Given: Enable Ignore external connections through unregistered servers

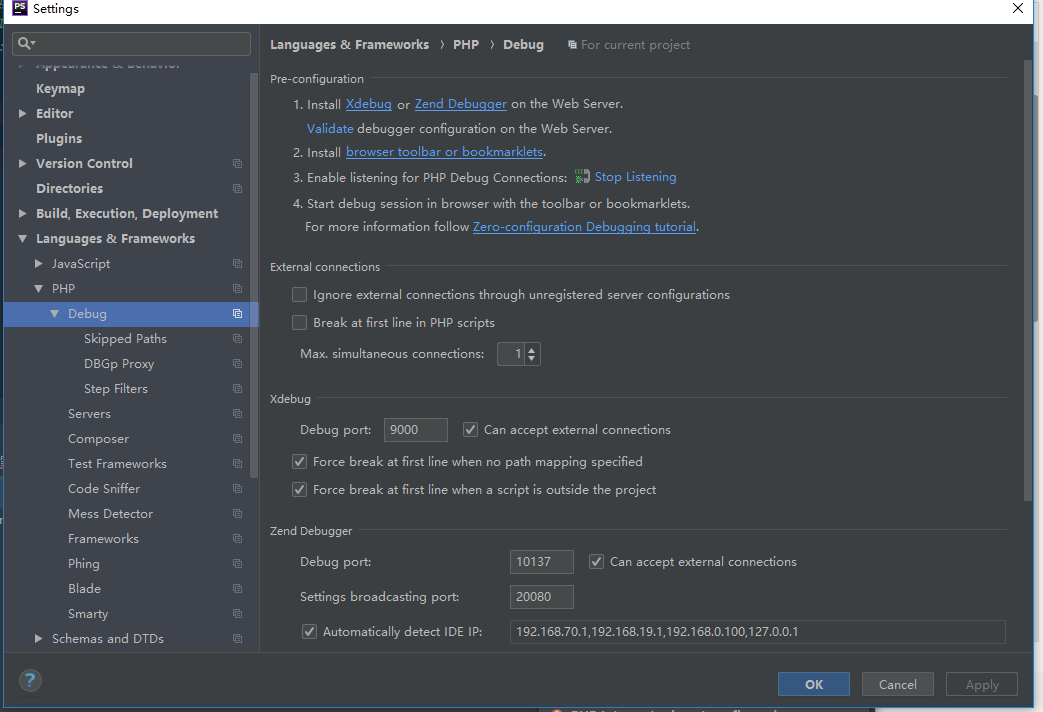Looking at the screenshot, I should click(x=299, y=295).
